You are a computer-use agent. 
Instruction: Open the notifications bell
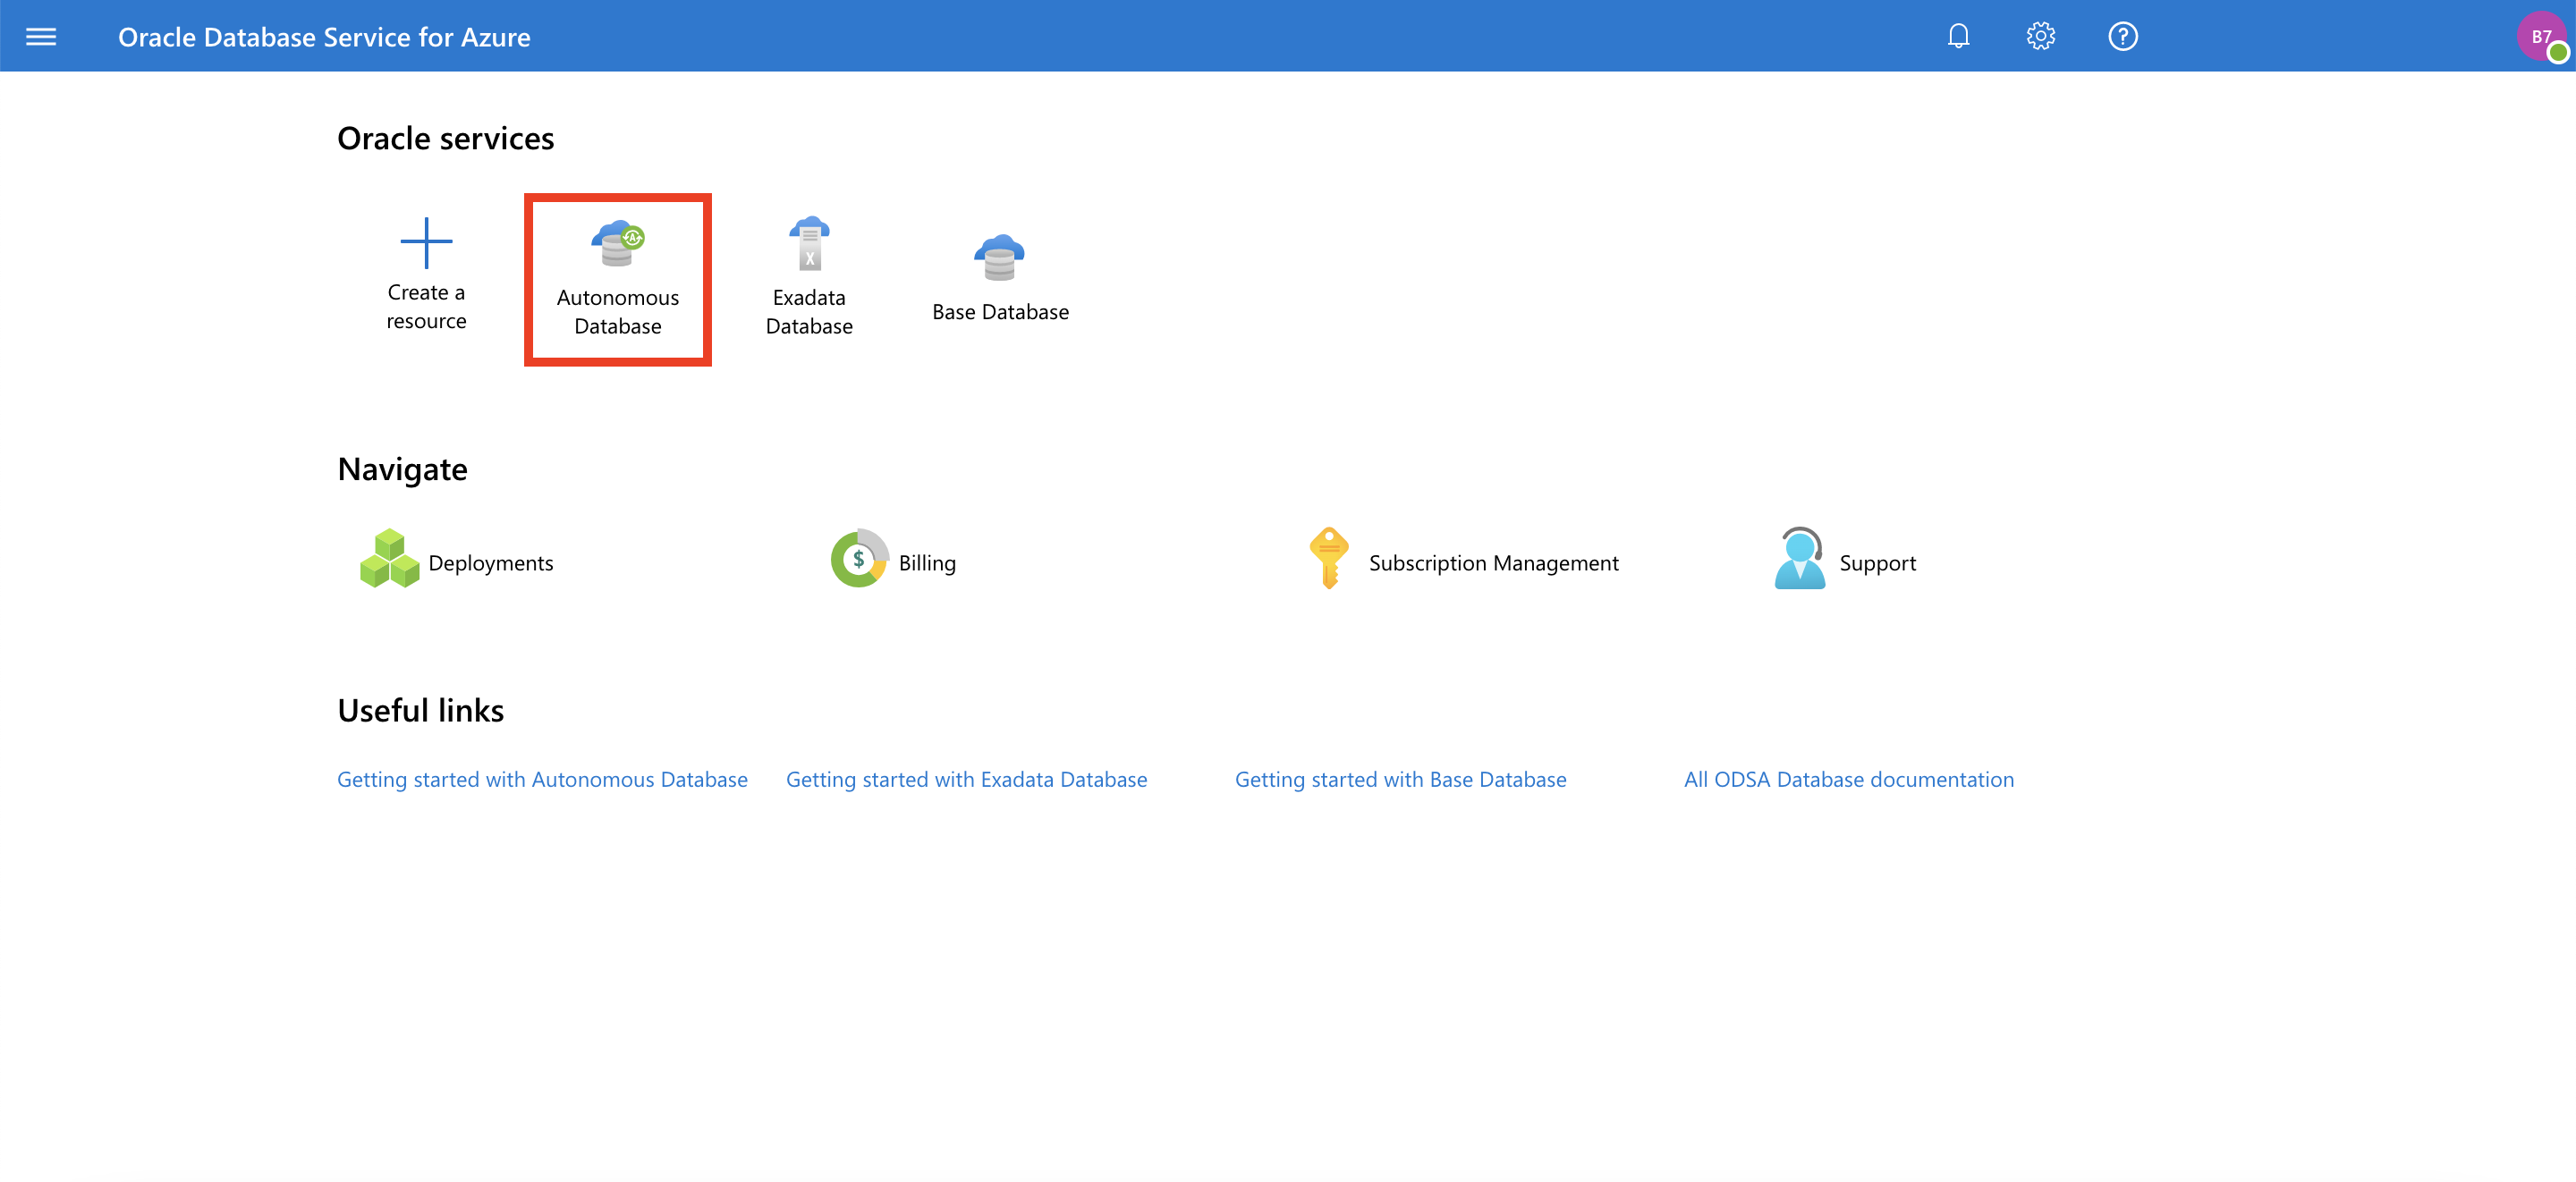[x=1959, y=36]
